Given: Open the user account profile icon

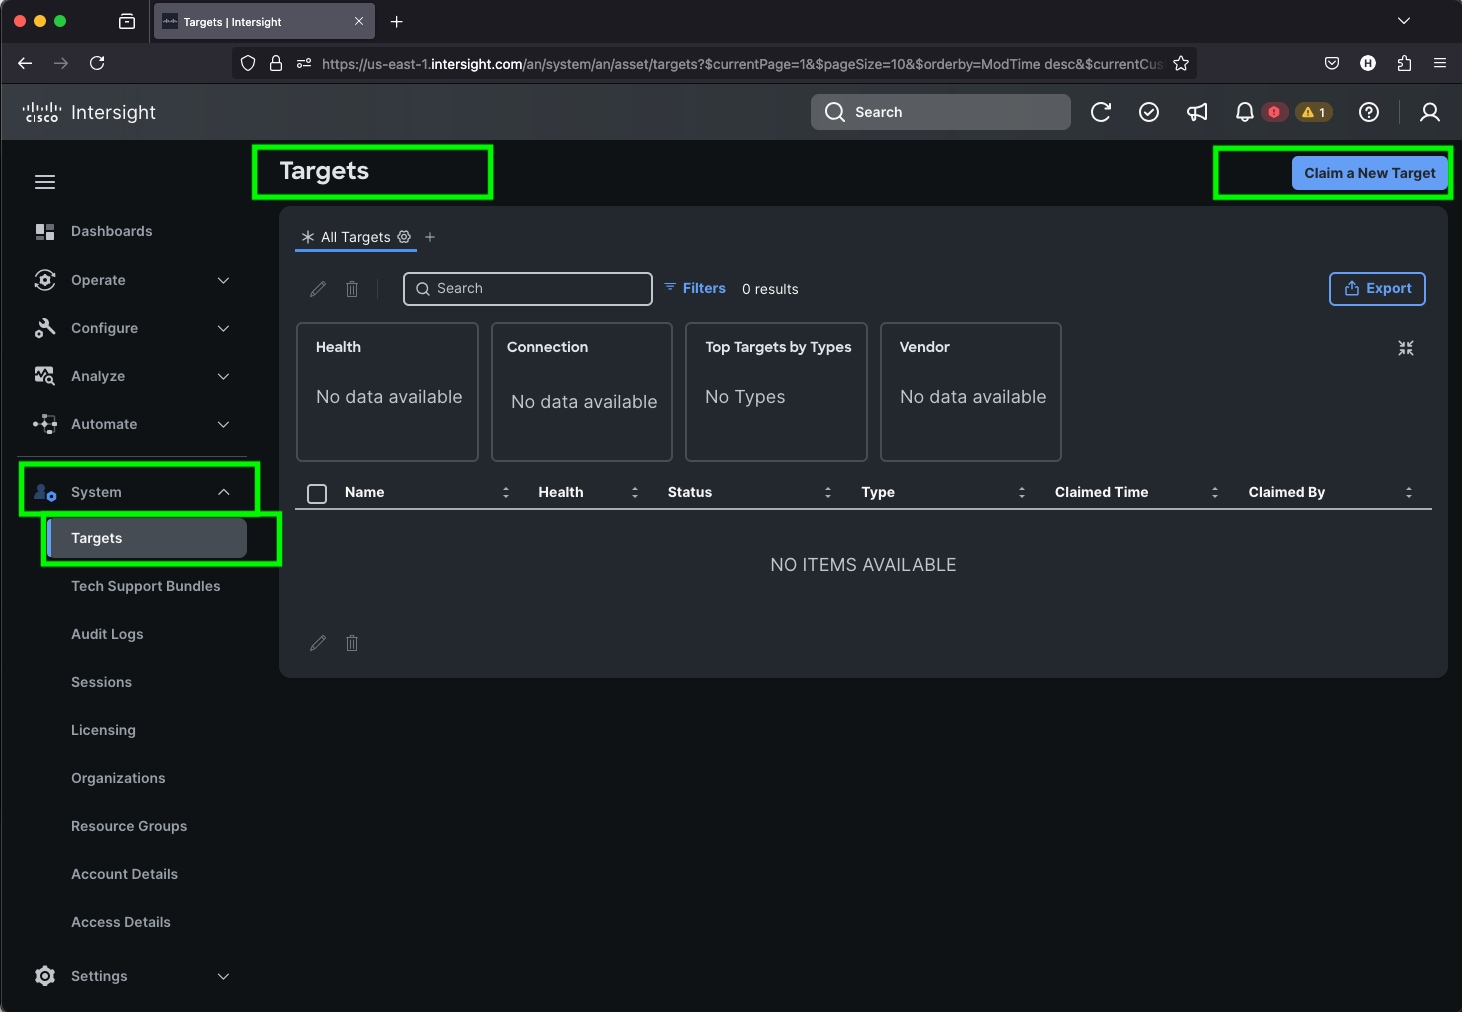Looking at the screenshot, I should pyautogui.click(x=1429, y=112).
